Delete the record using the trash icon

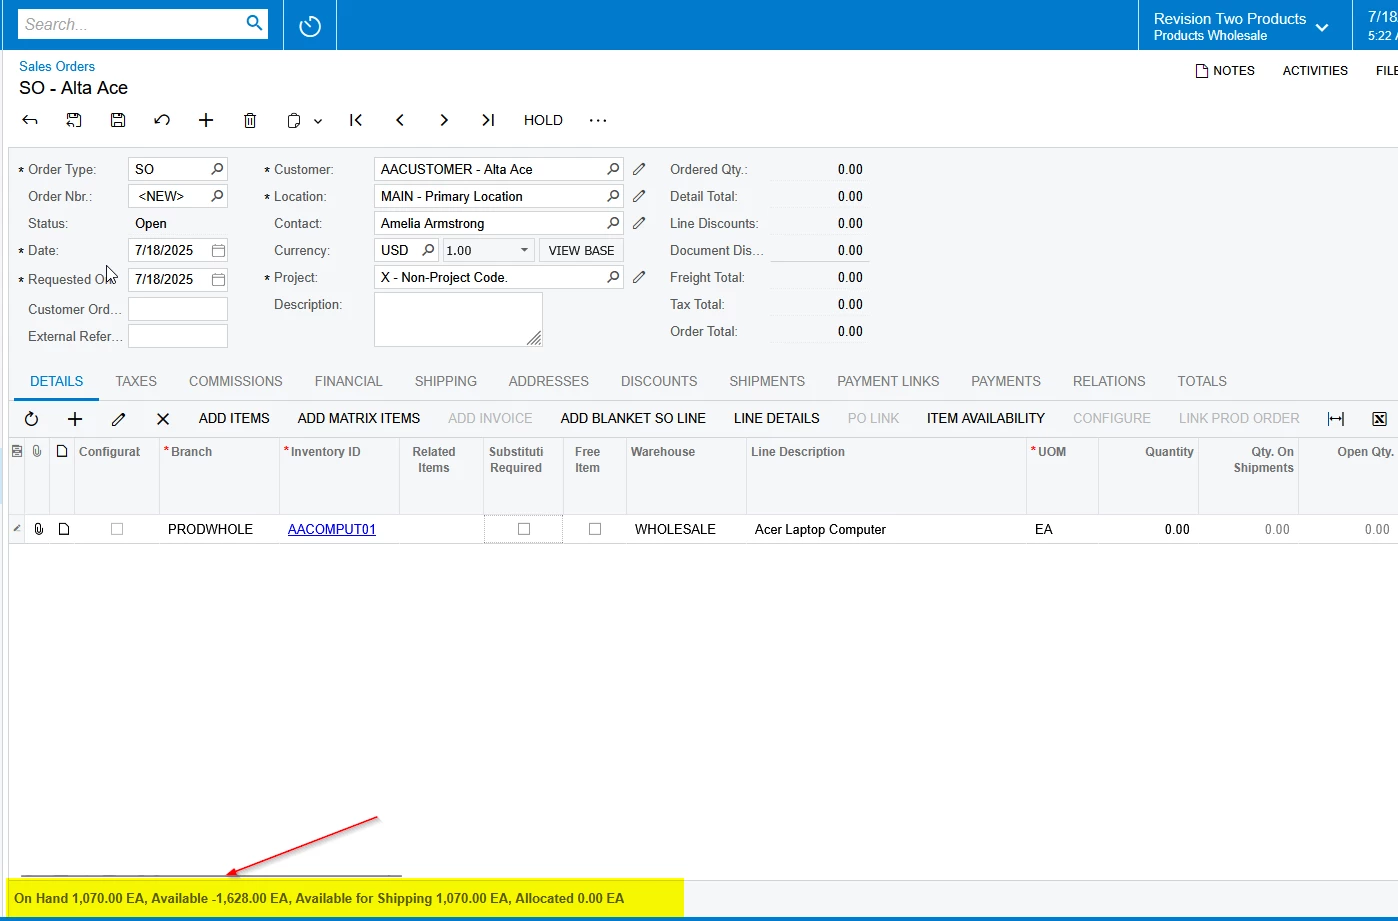[250, 119]
